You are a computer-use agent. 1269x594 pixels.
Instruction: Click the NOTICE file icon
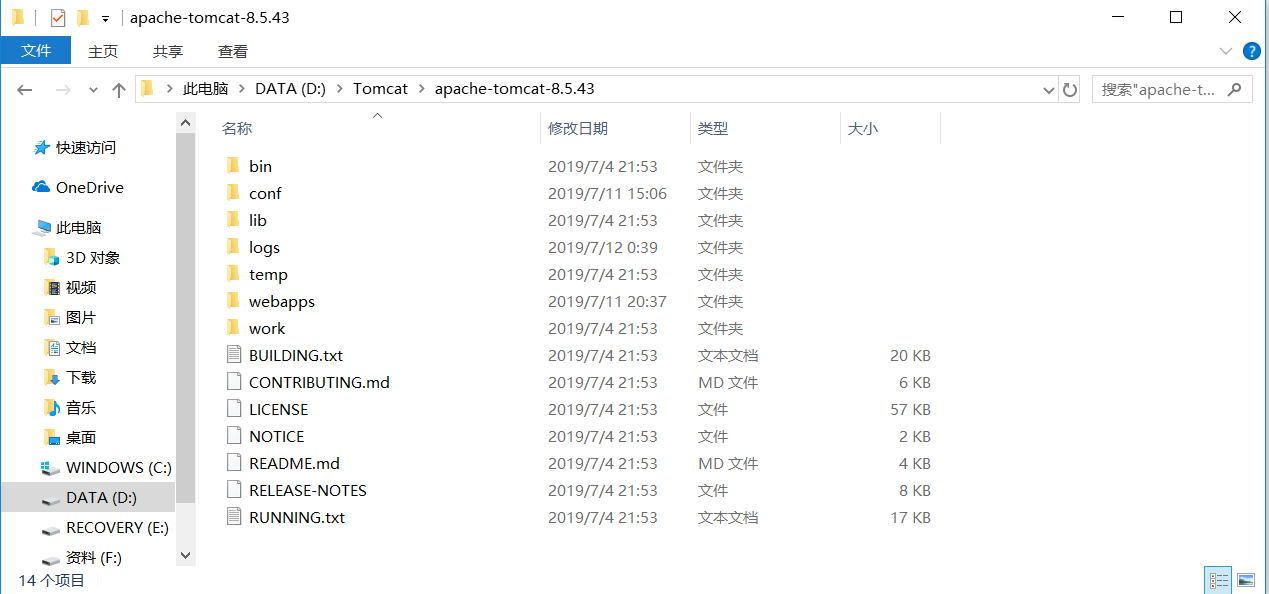(234, 436)
